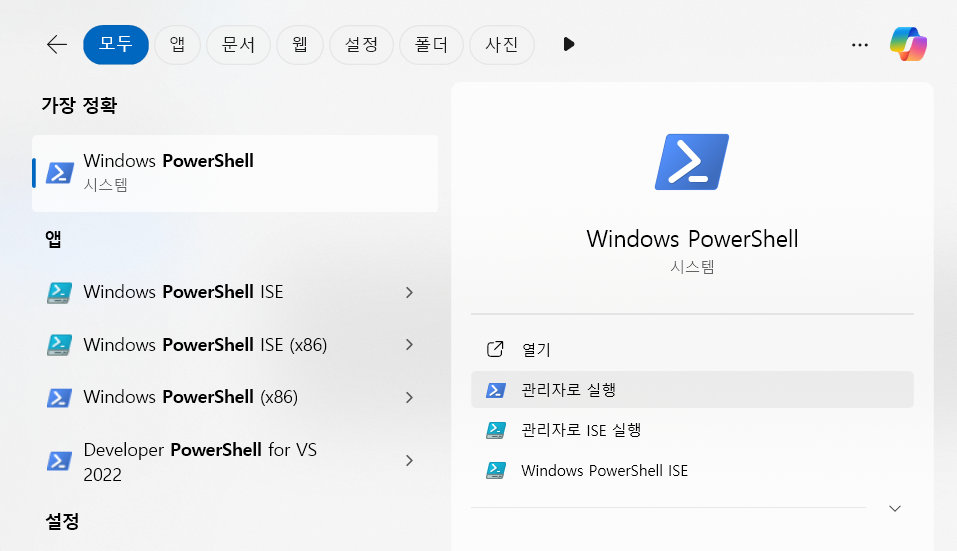Select the Windows PowerShell best match result
The height and width of the screenshot is (551, 957).
click(235, 173)
